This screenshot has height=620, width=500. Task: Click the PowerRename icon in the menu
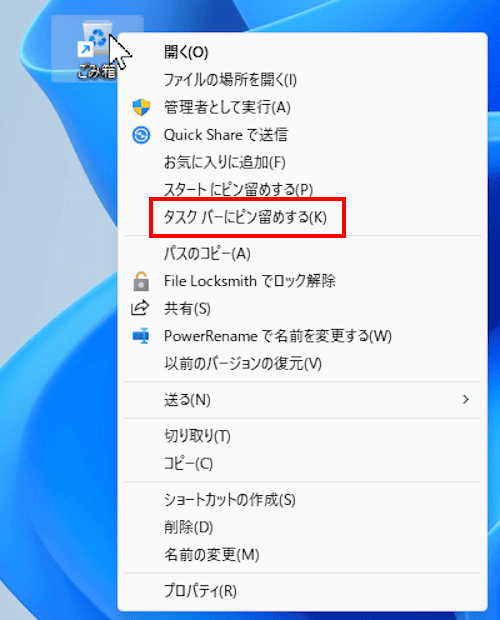click(141, 336)
